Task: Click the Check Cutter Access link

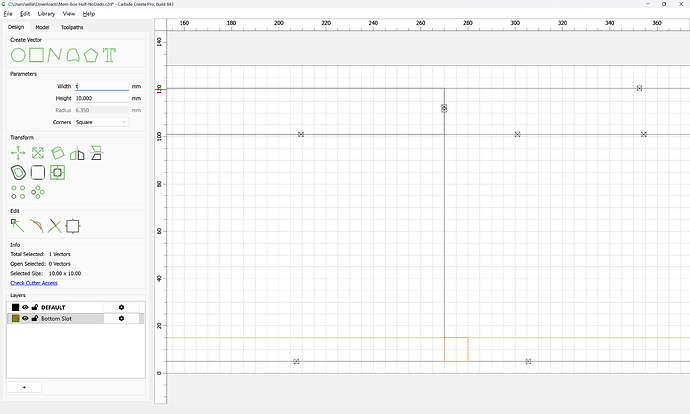Action: [x=34, y=283]
